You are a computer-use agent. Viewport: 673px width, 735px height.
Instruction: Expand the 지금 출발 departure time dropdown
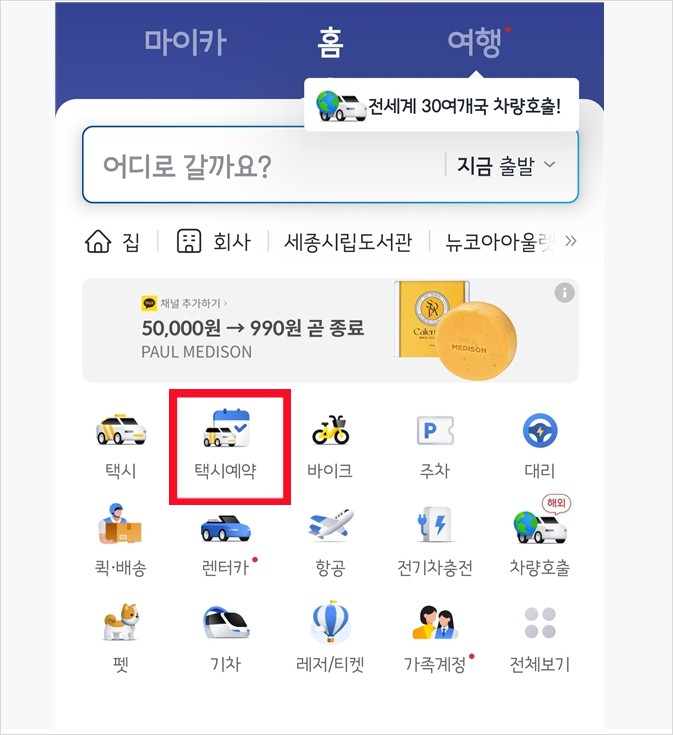pos(507,165)
